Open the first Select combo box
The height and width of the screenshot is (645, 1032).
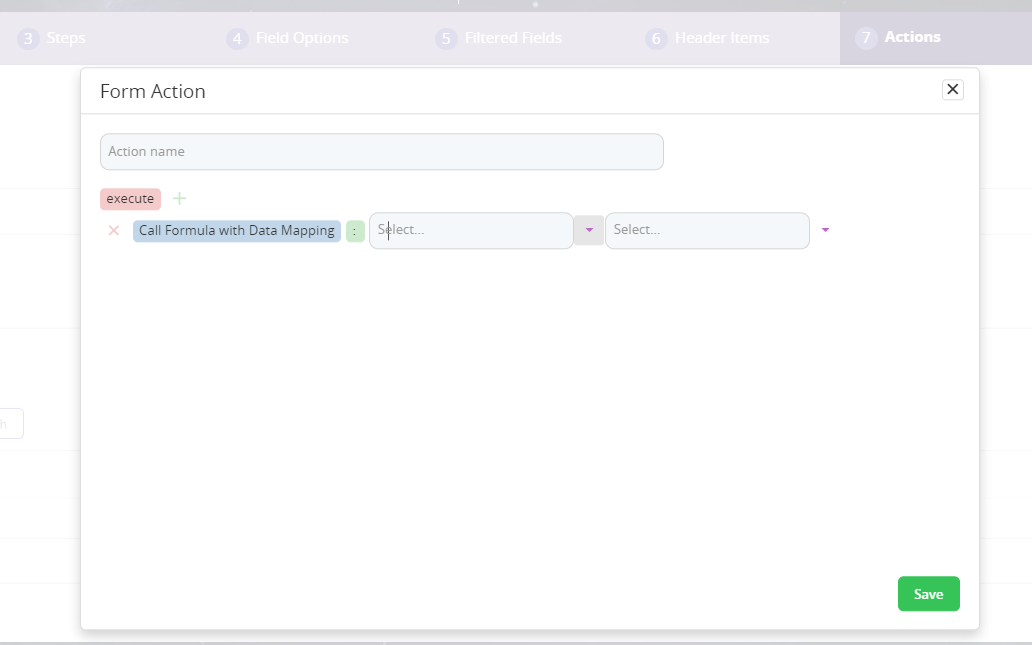pos(470,230)
